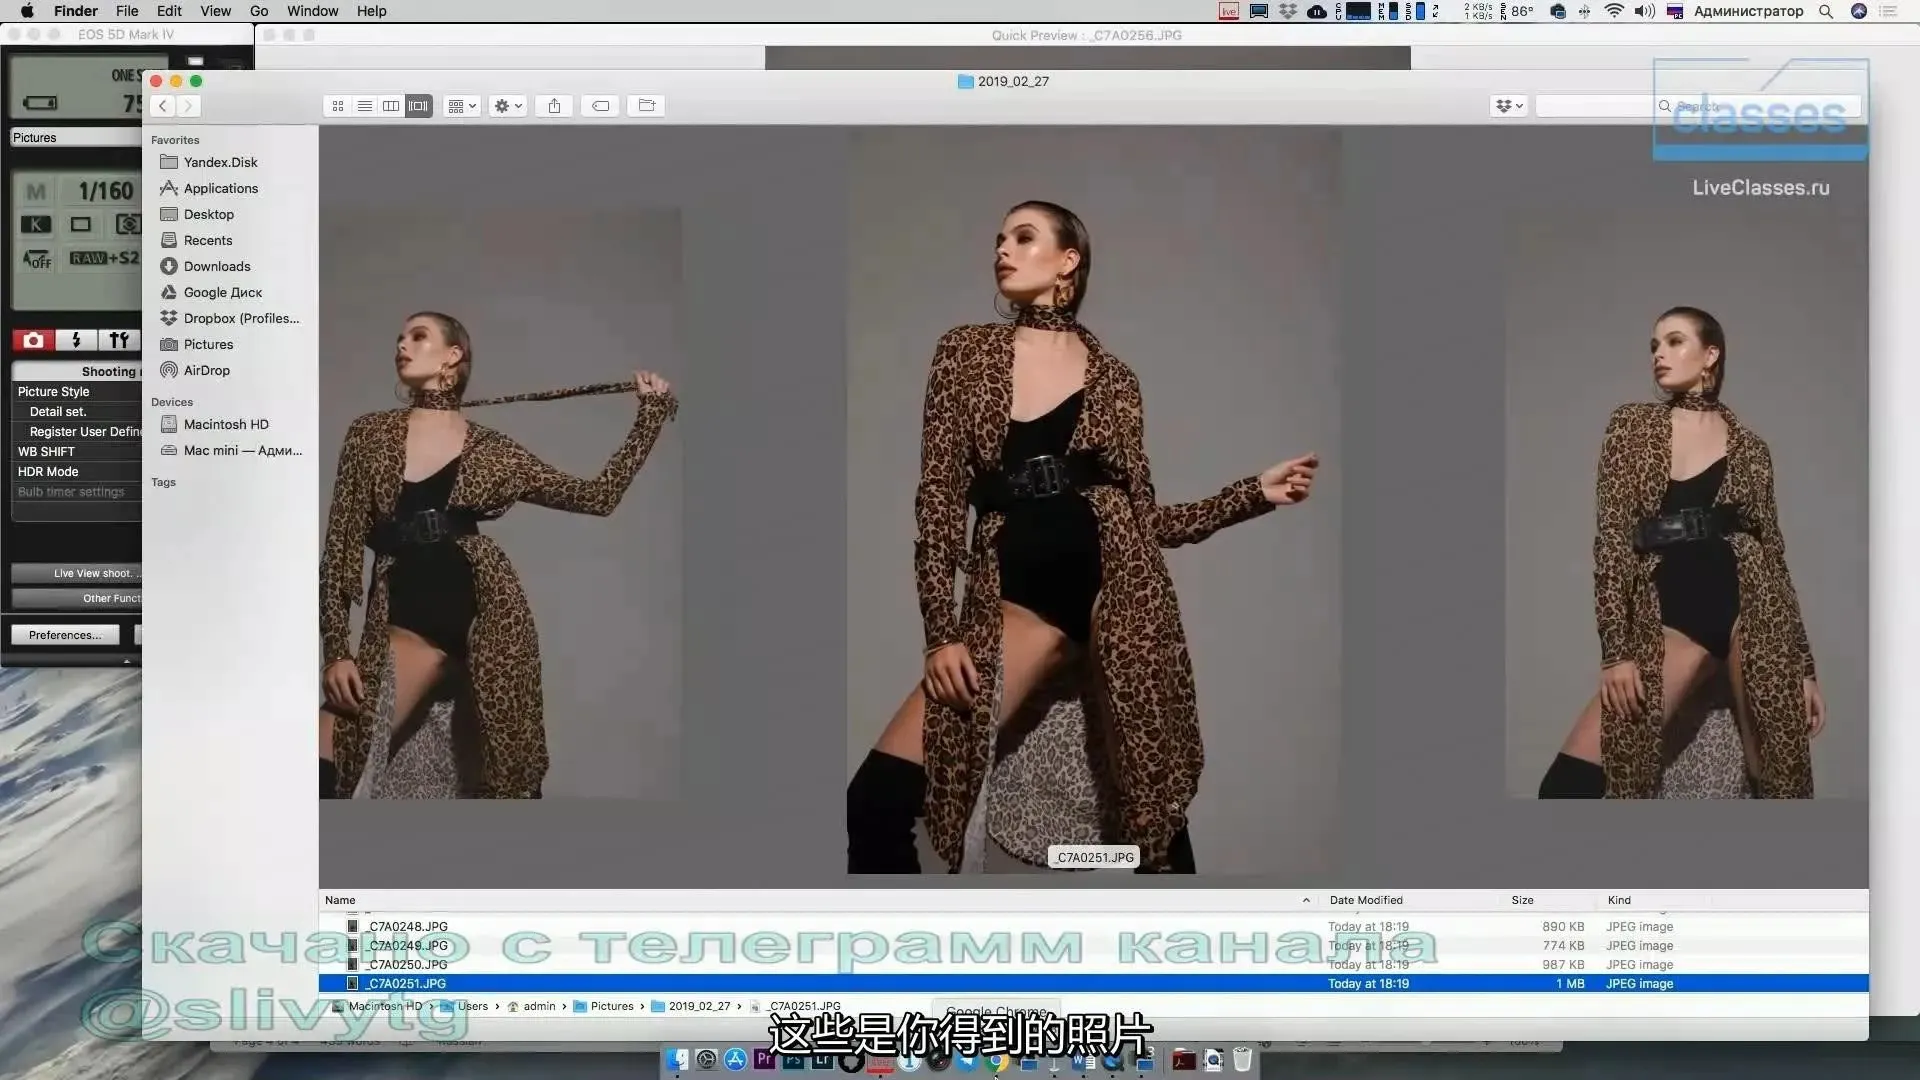The width and height of the screenshot is (1920, 1080).
Task: Open Downloads in the sidebar
Action: tap(216, 266)
